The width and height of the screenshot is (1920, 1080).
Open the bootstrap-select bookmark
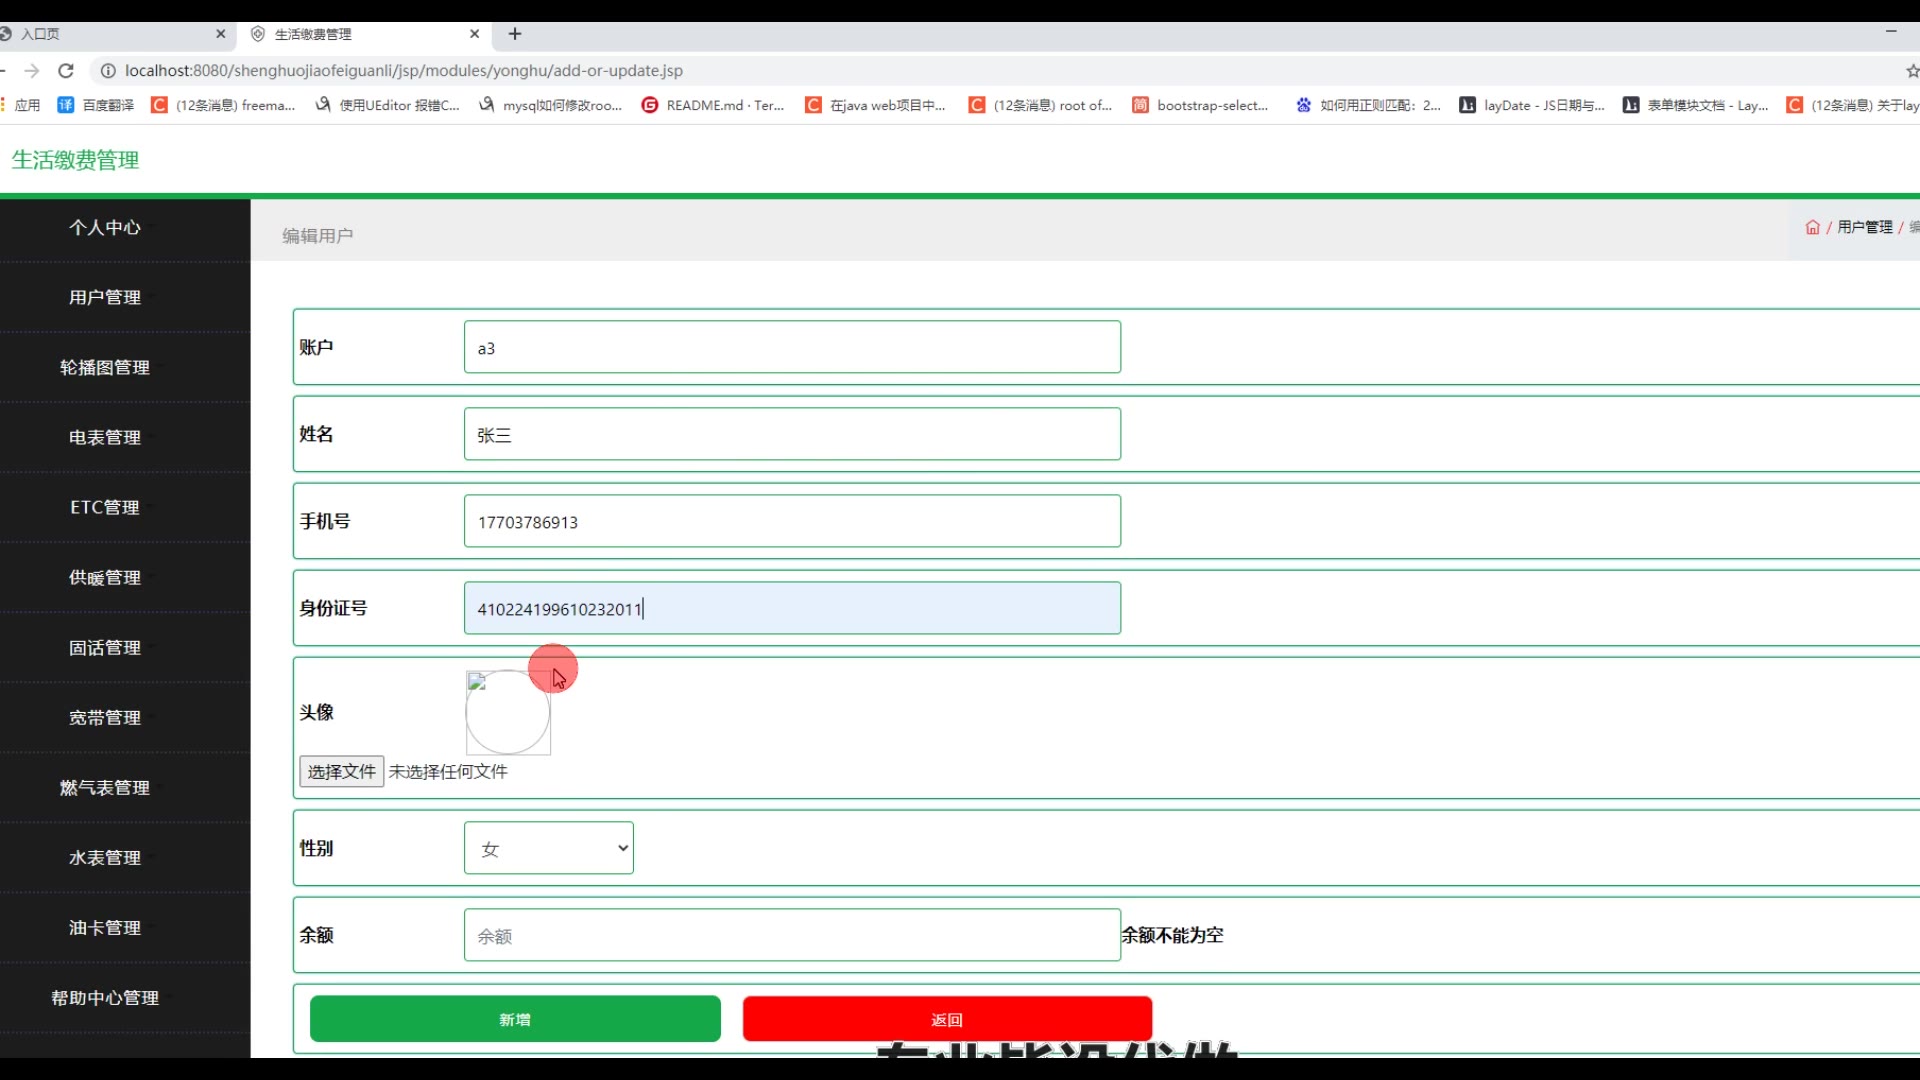point(1200,105)
